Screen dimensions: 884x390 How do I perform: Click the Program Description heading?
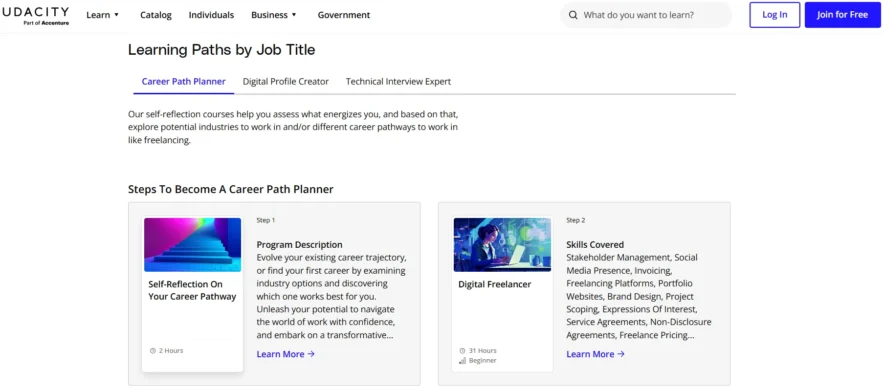299,245
